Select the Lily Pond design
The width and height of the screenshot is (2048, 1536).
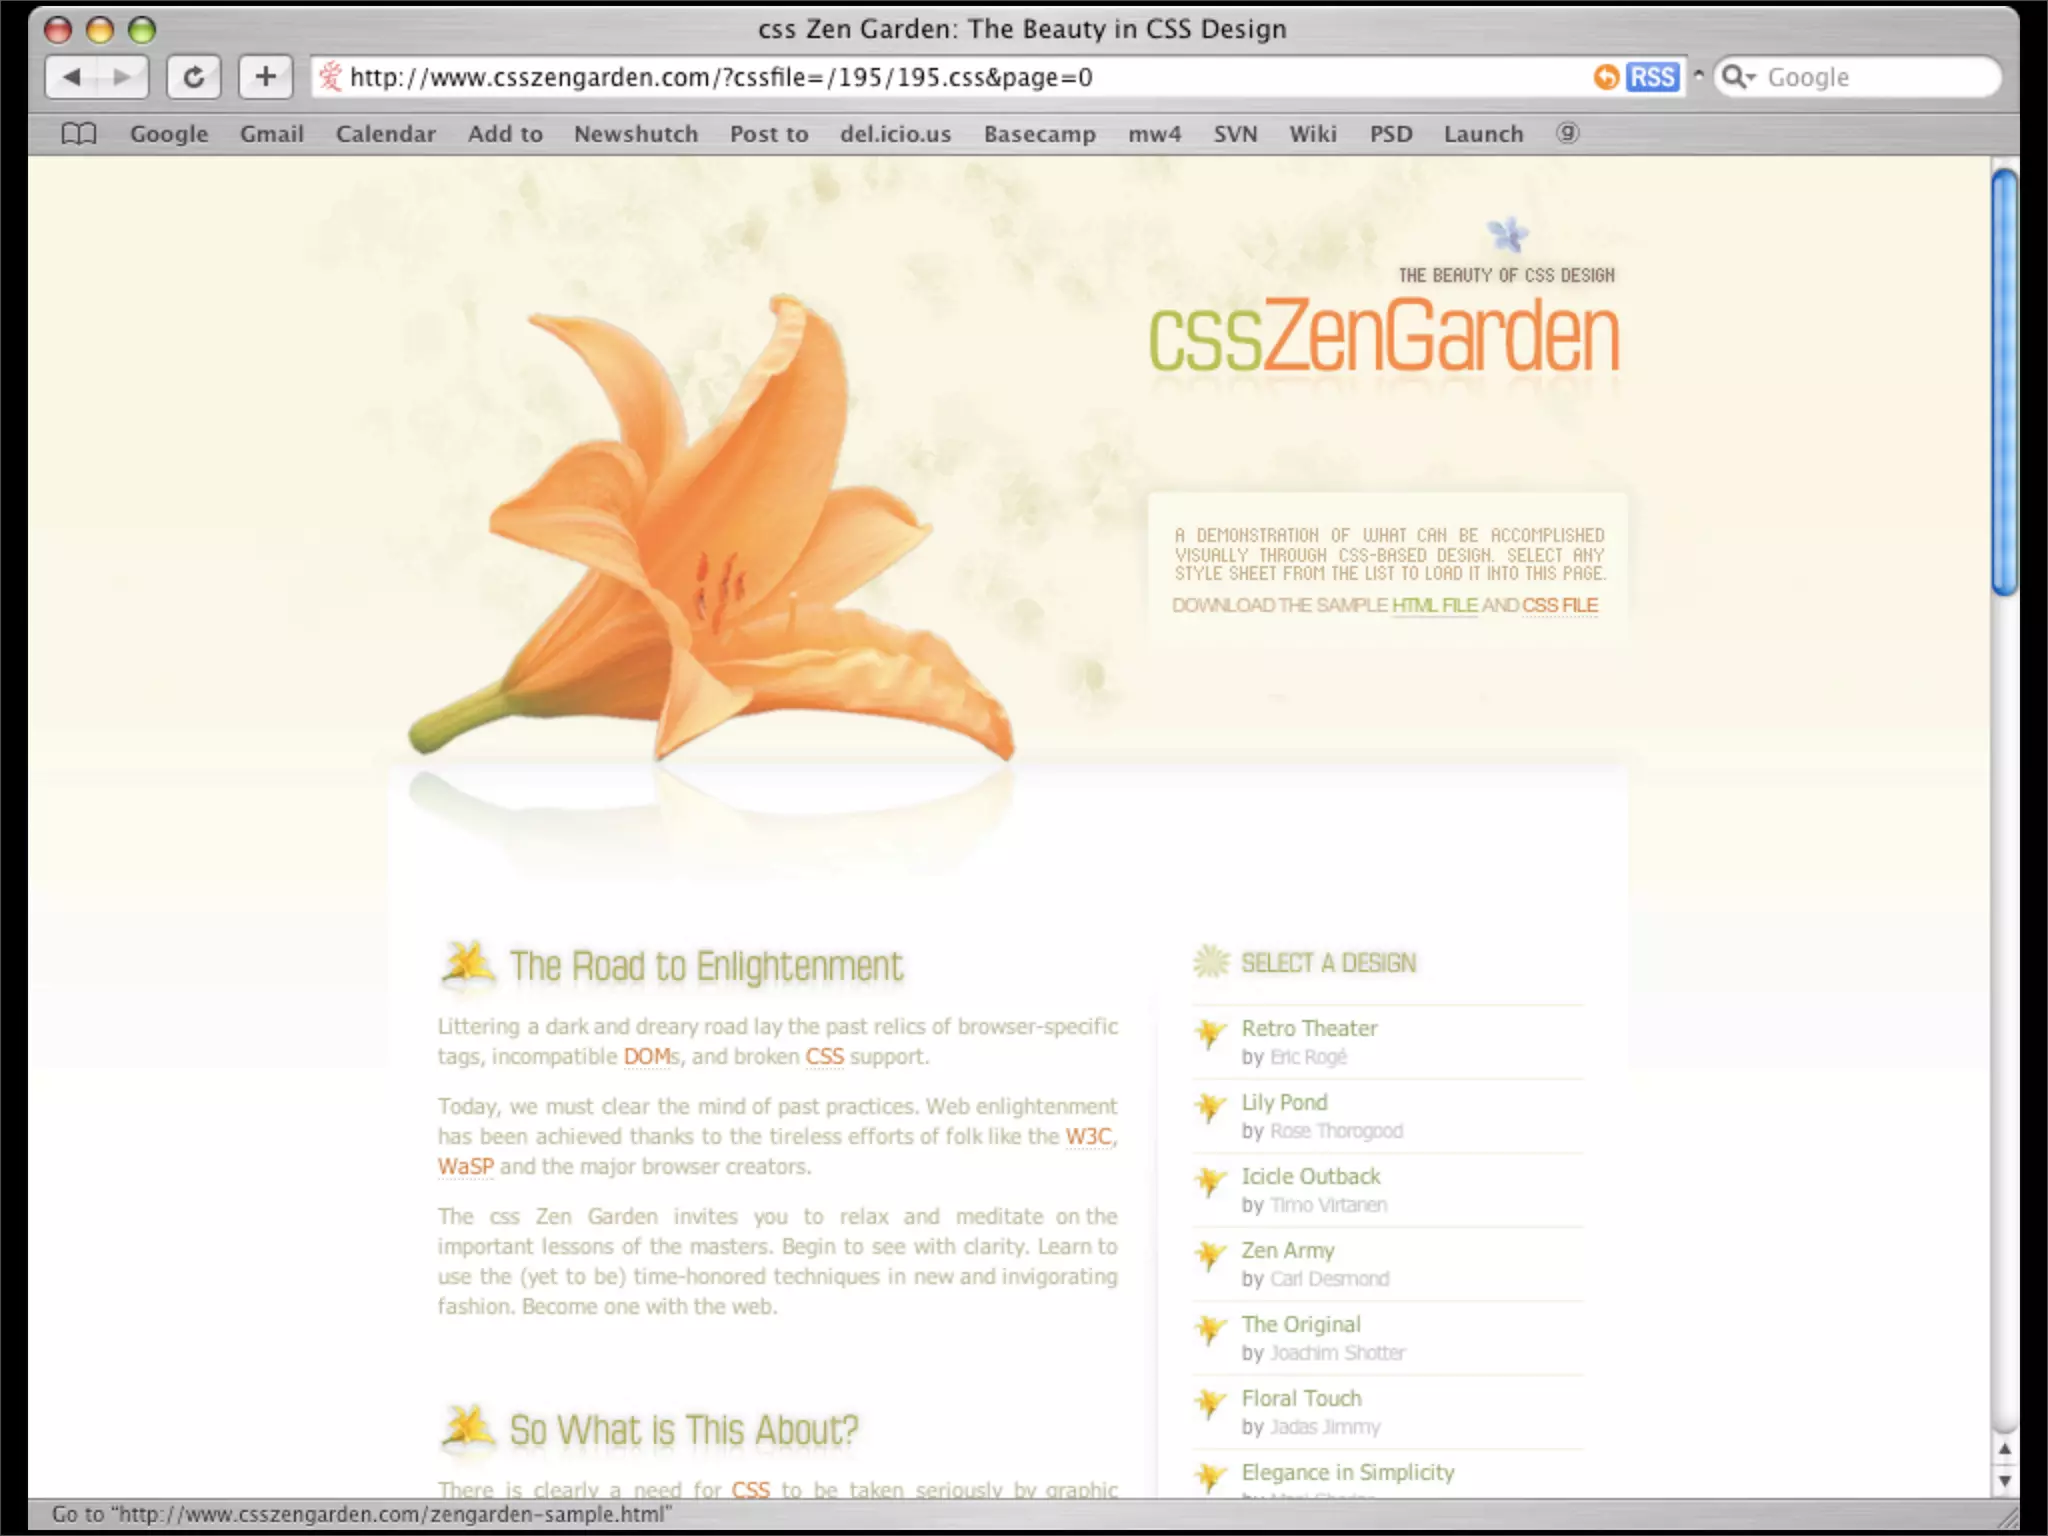(1284, 1102)
